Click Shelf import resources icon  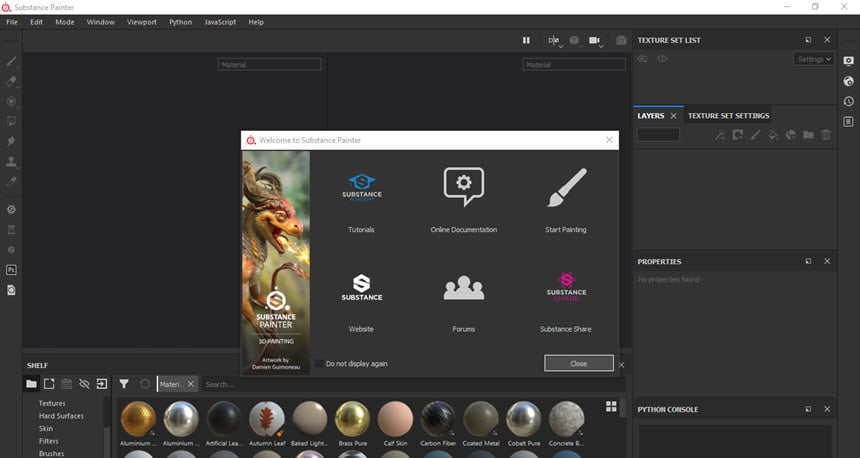101,384
